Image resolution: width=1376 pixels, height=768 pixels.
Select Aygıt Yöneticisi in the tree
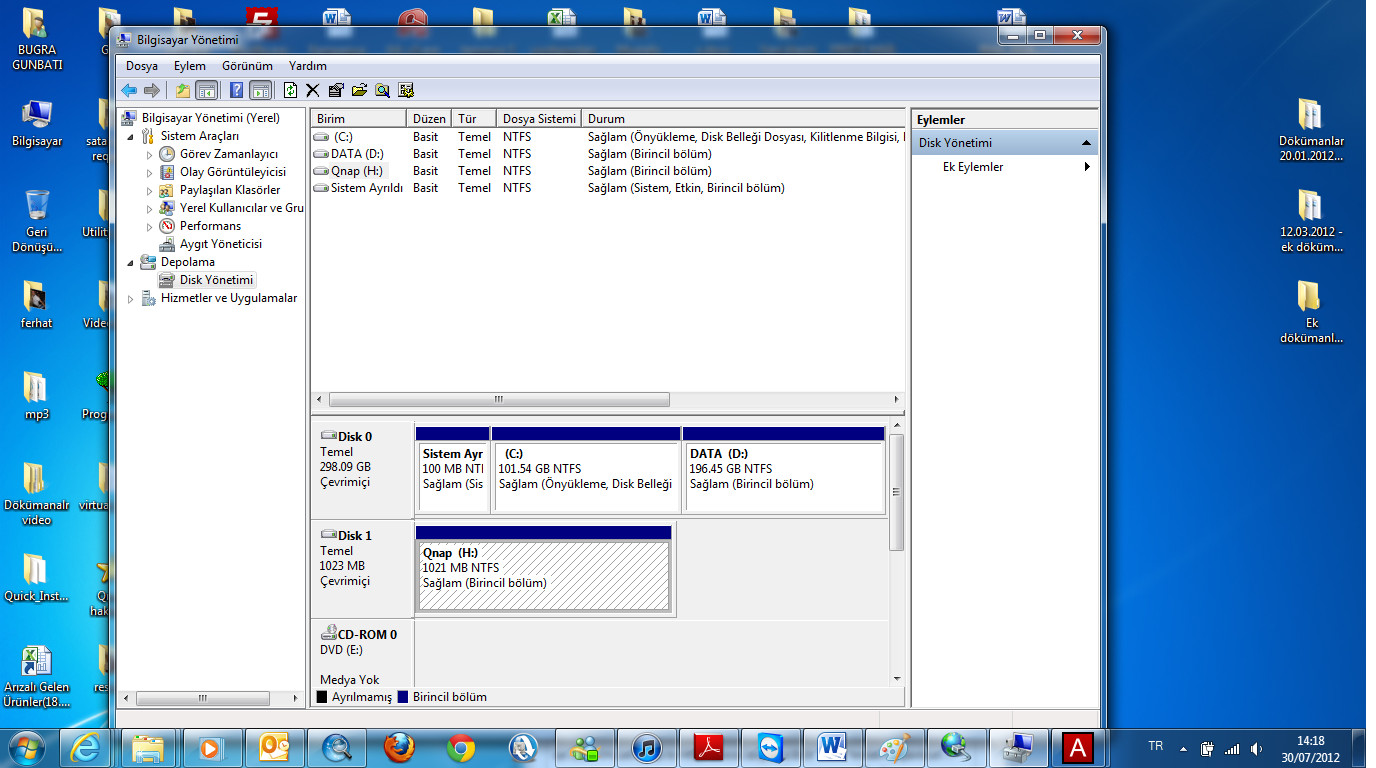(x=220, y=244)
